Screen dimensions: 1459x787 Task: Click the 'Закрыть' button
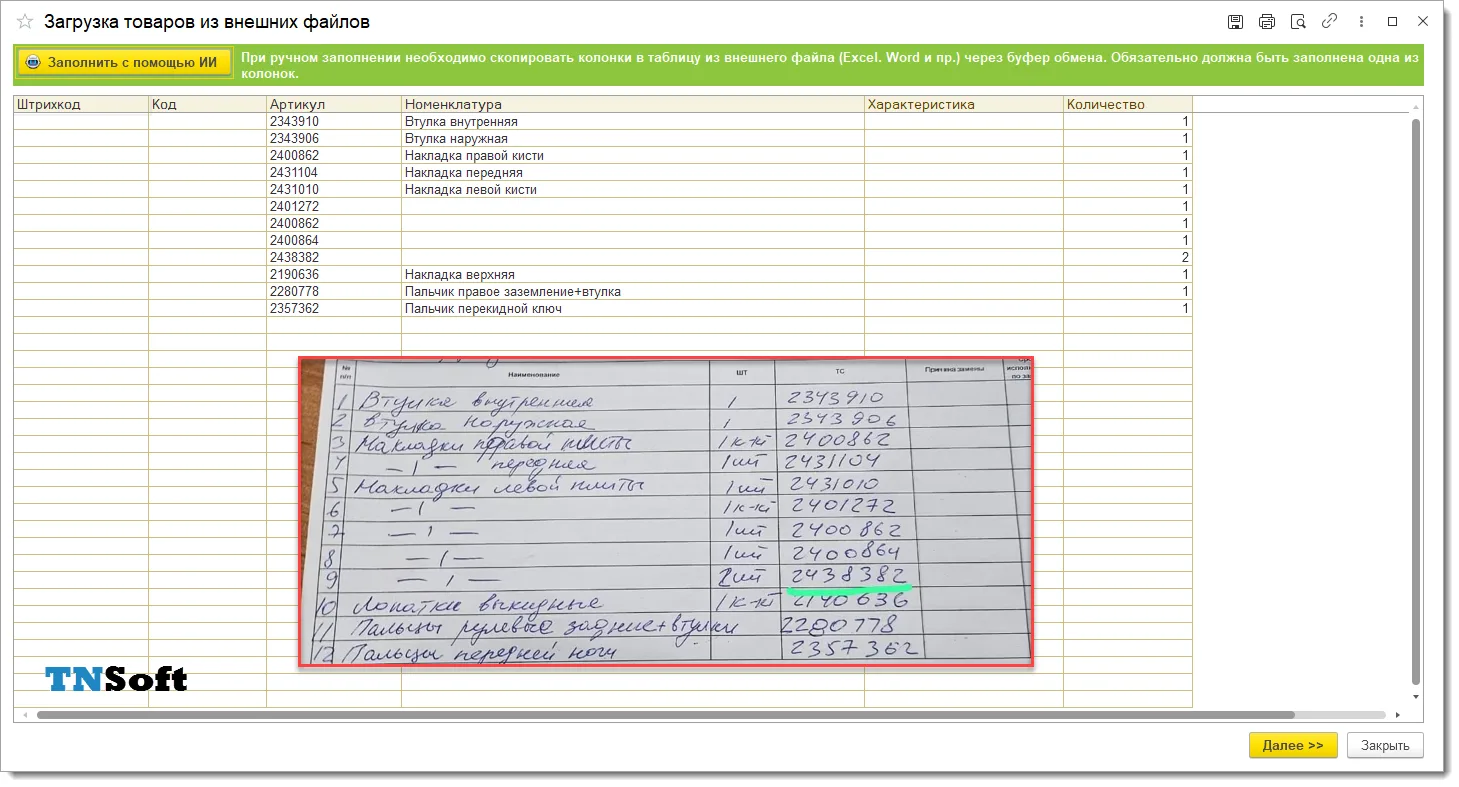tap(1385, 745)
